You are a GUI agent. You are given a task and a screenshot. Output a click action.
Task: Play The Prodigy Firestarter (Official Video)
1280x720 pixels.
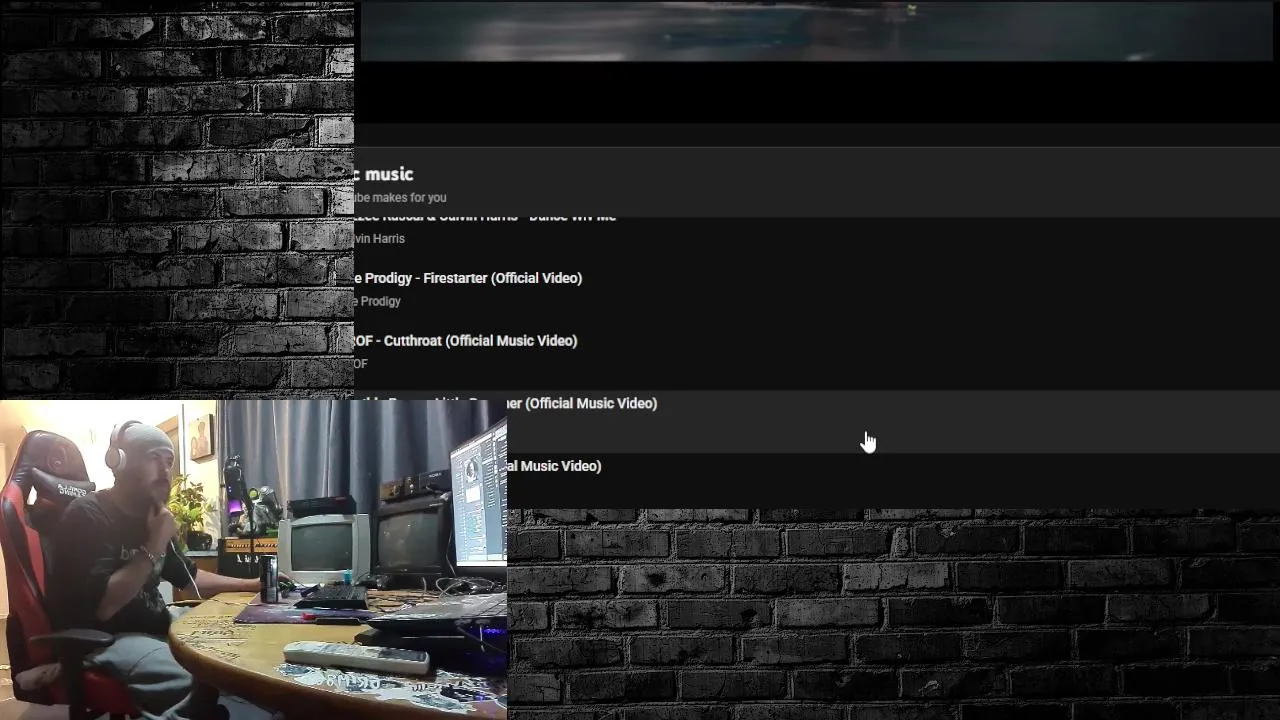468,278
